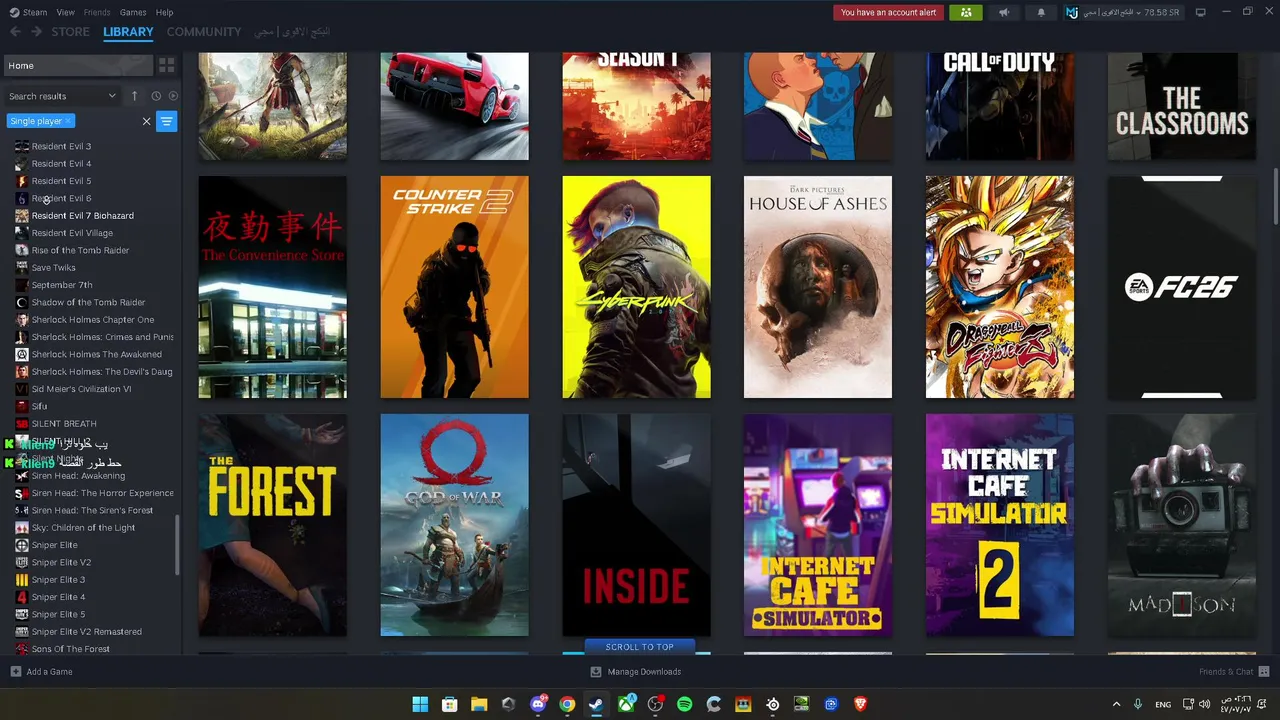Viewport: 1280px width, 720px height.
Task: Open House of Ashes cover
Action: click(818, 287)
